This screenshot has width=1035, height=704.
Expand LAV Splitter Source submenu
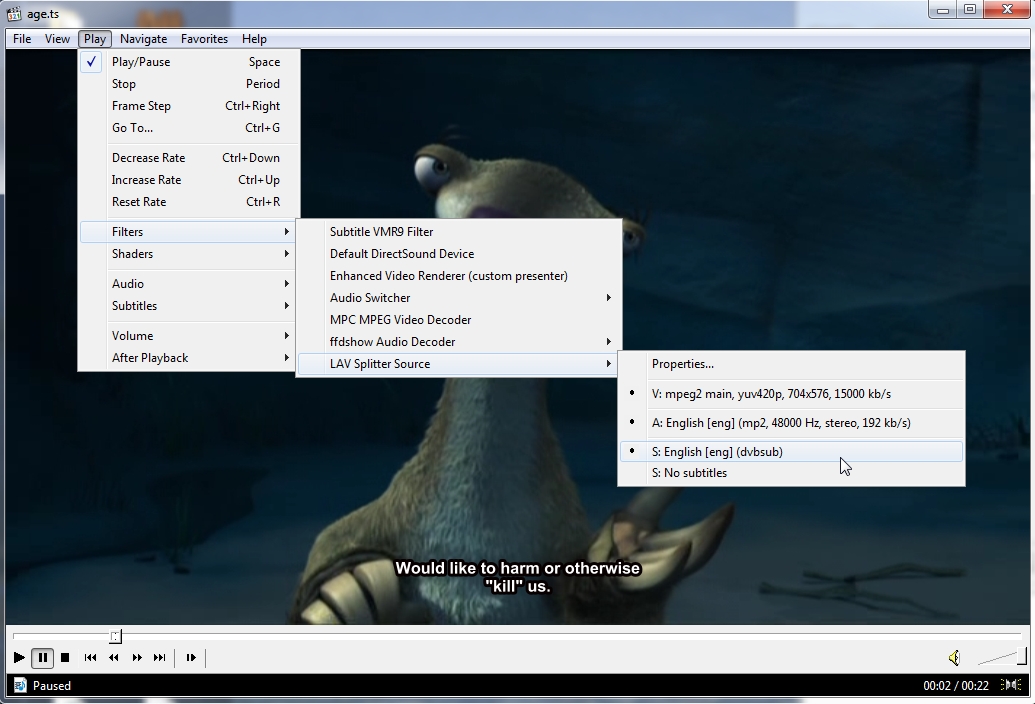point(459,364)
